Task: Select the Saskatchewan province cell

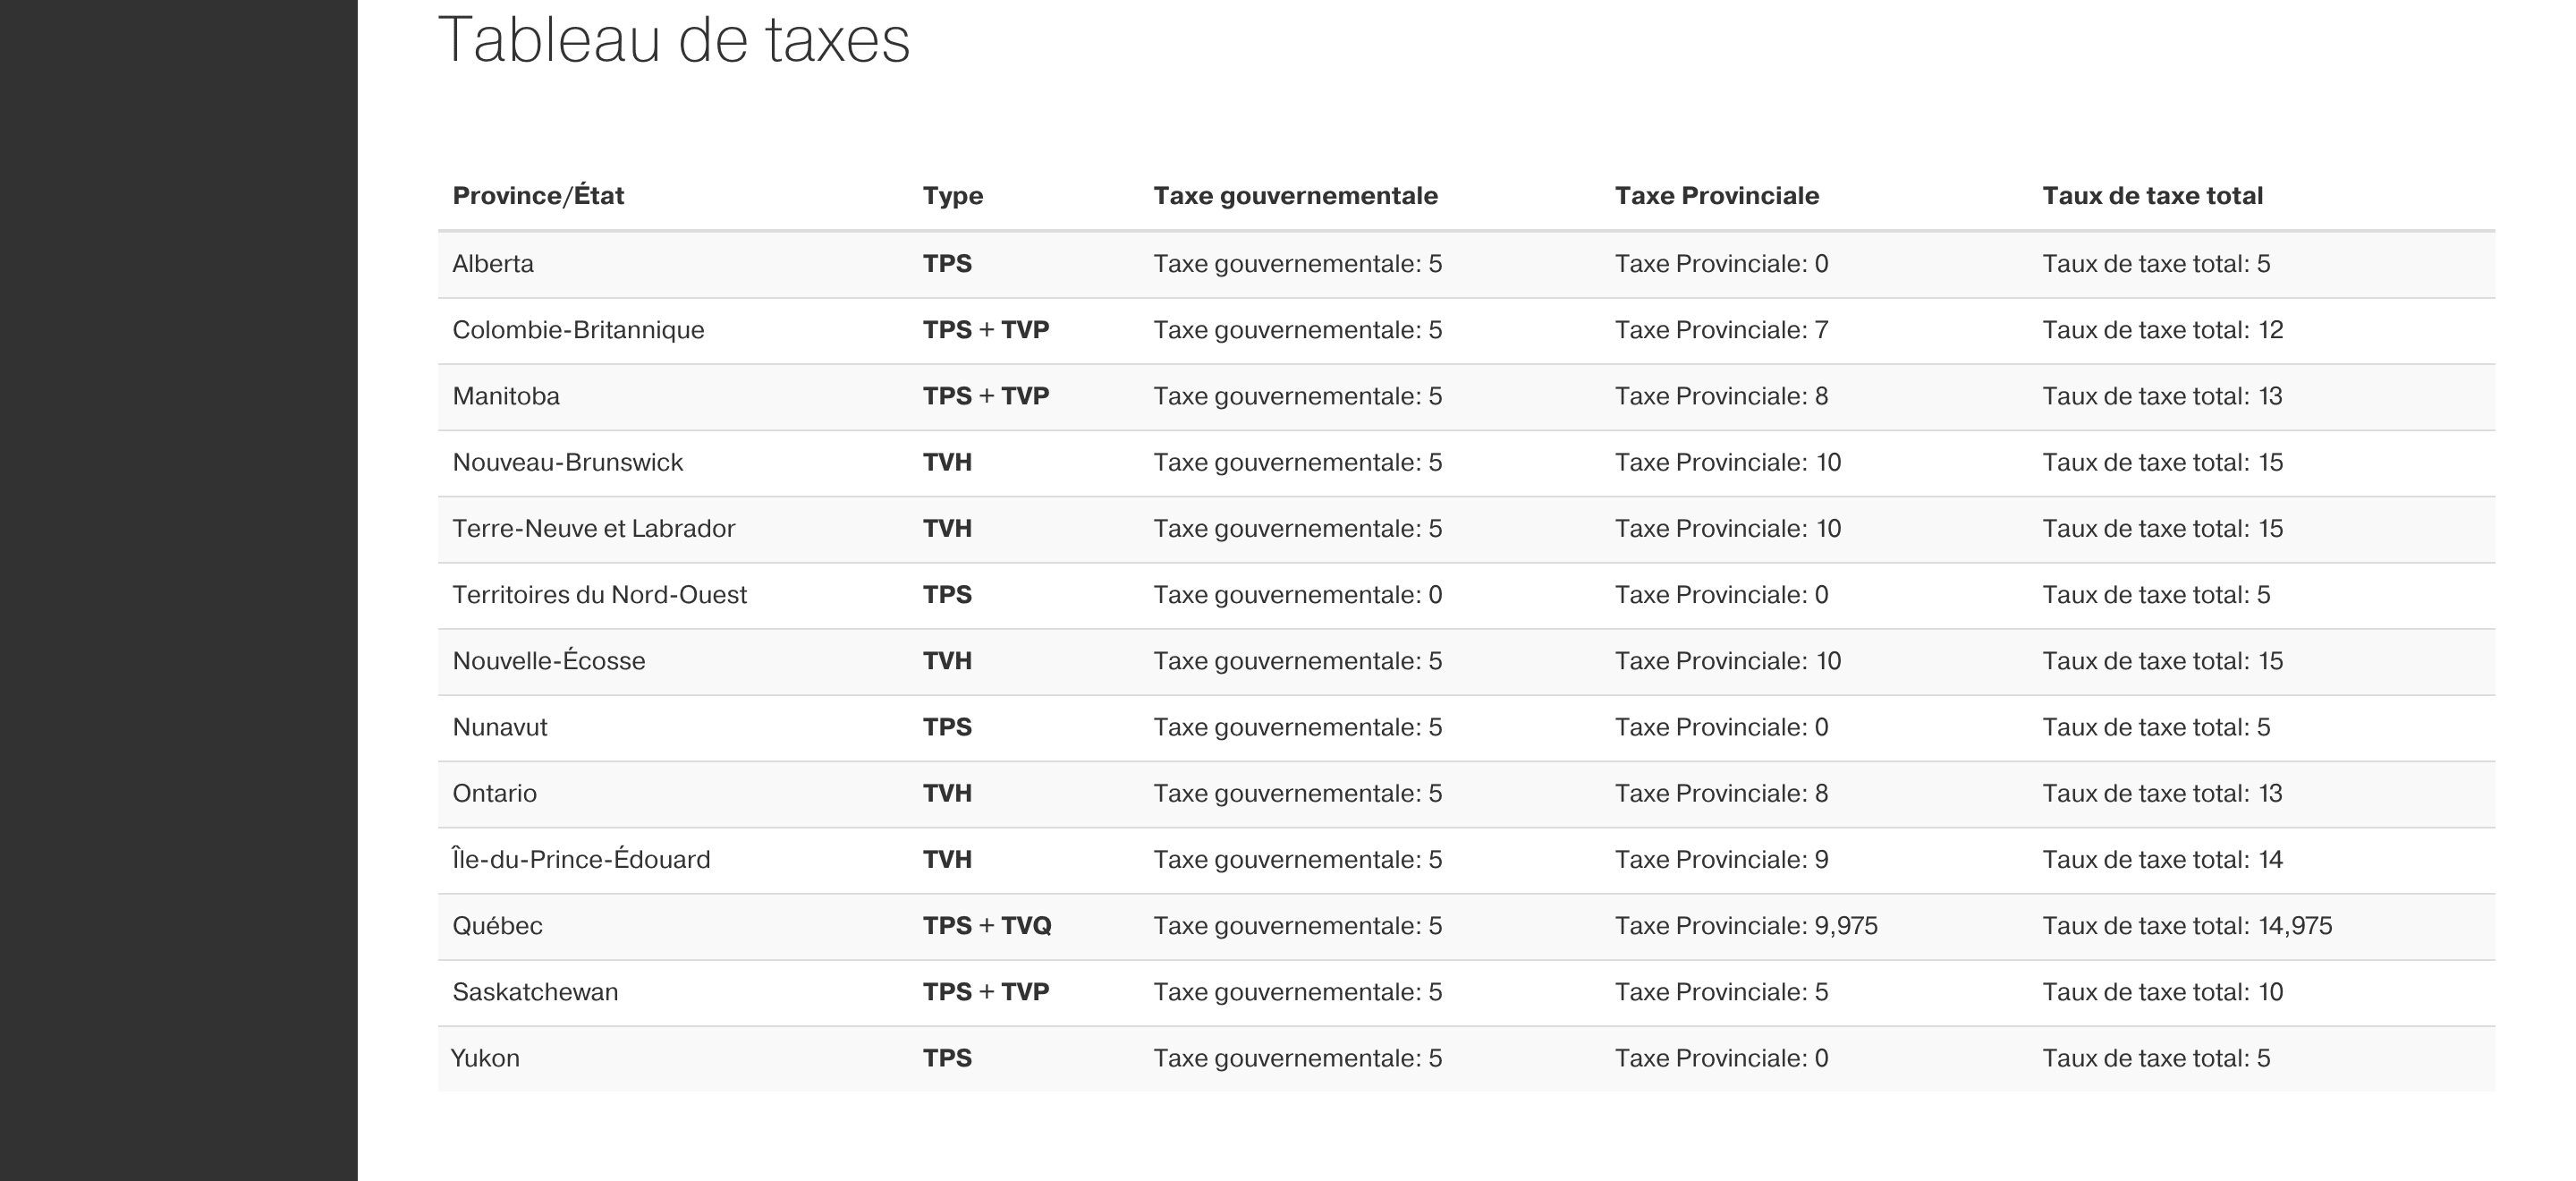Action: 535,992
